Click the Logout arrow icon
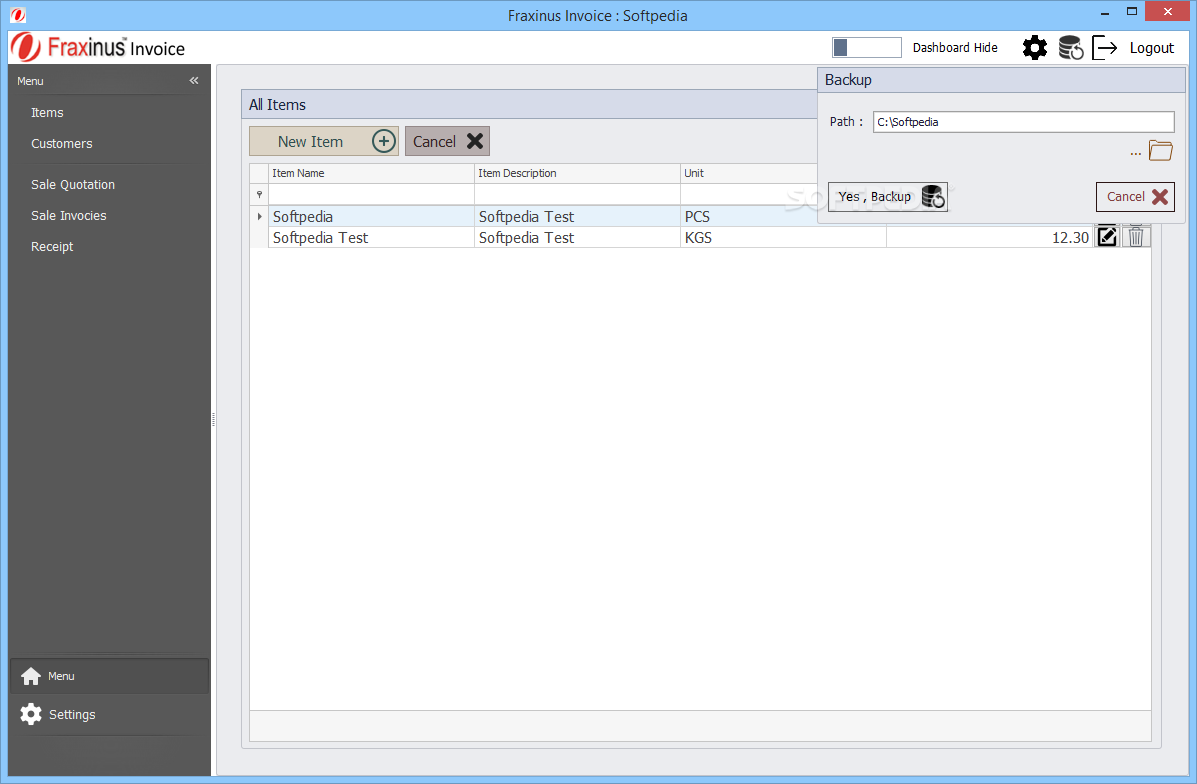The height and width of the screenshot is (784, 1197). (1105, 48)
